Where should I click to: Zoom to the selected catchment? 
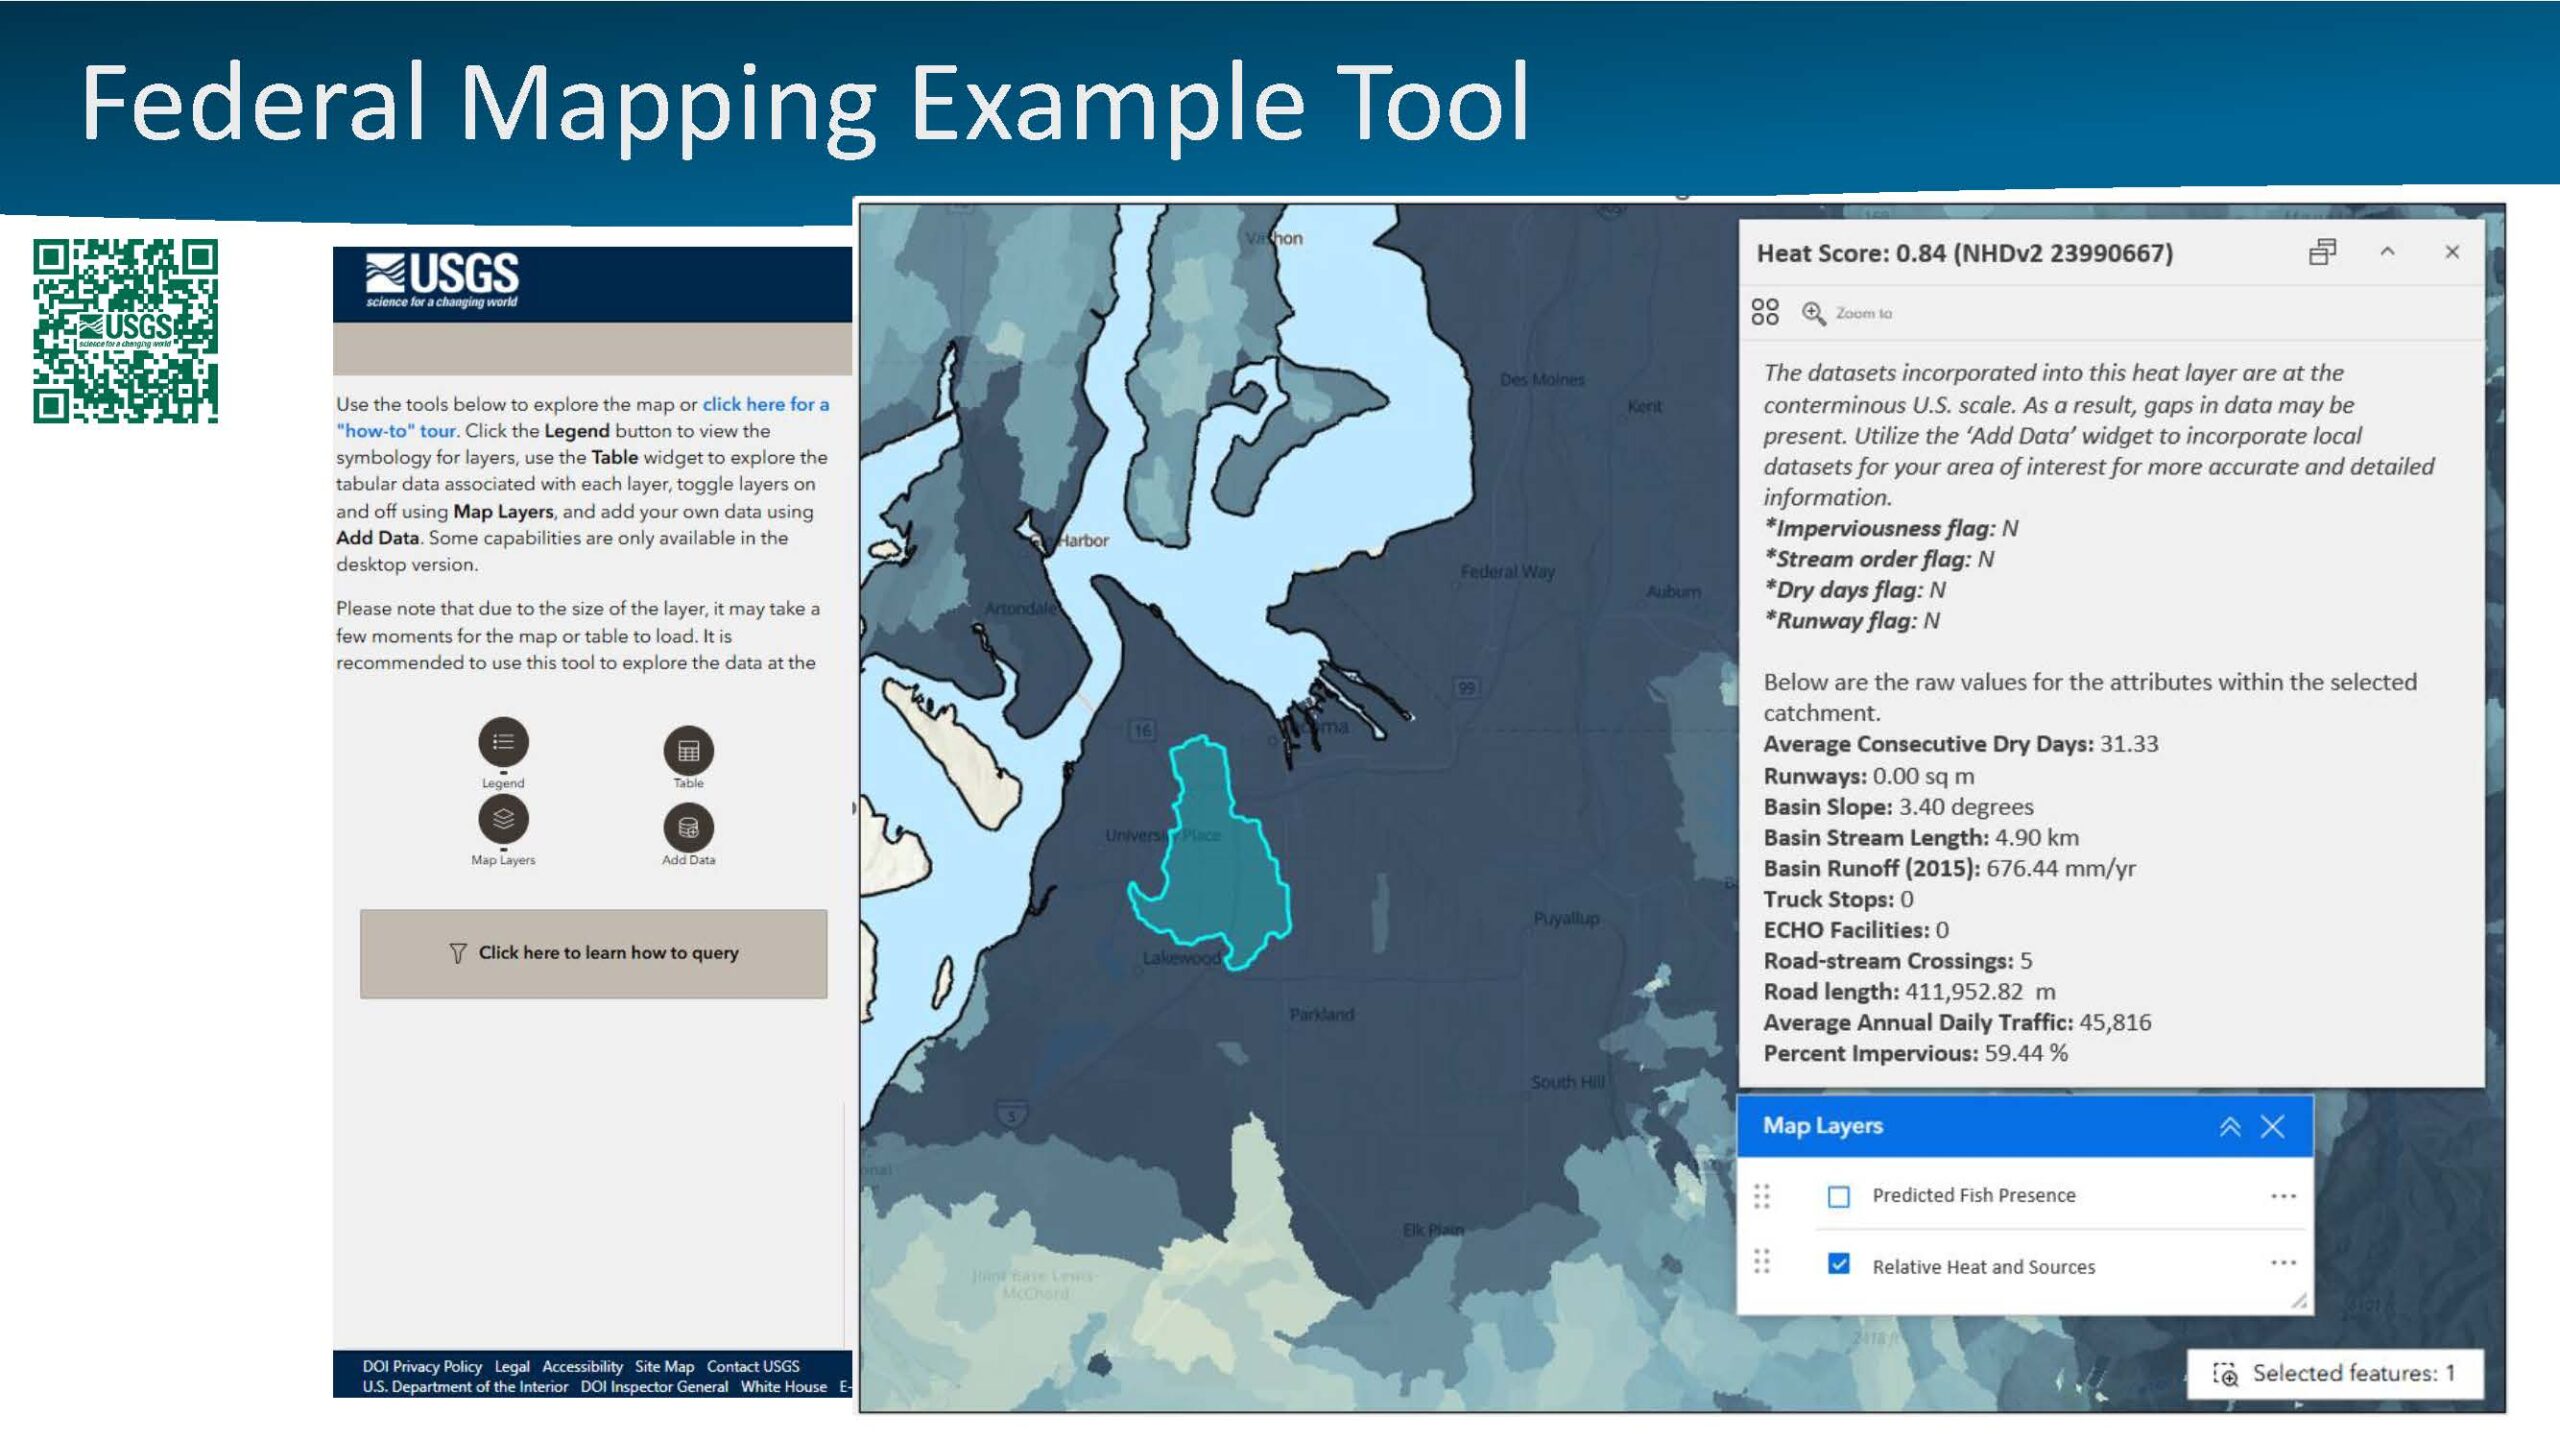click(x=1848, y=313)
